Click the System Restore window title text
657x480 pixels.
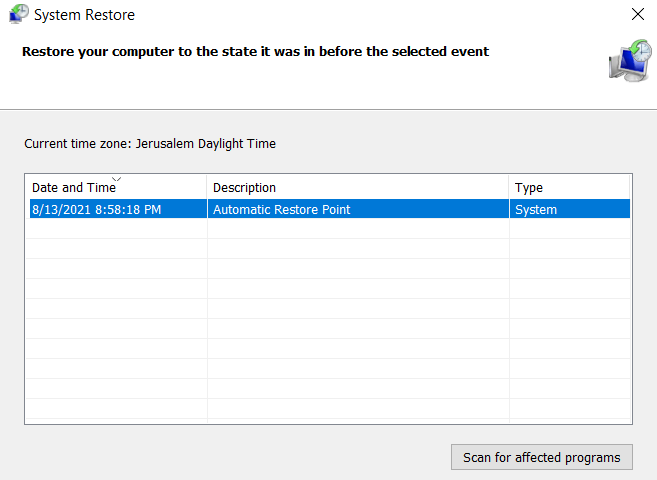click(84, 15)
